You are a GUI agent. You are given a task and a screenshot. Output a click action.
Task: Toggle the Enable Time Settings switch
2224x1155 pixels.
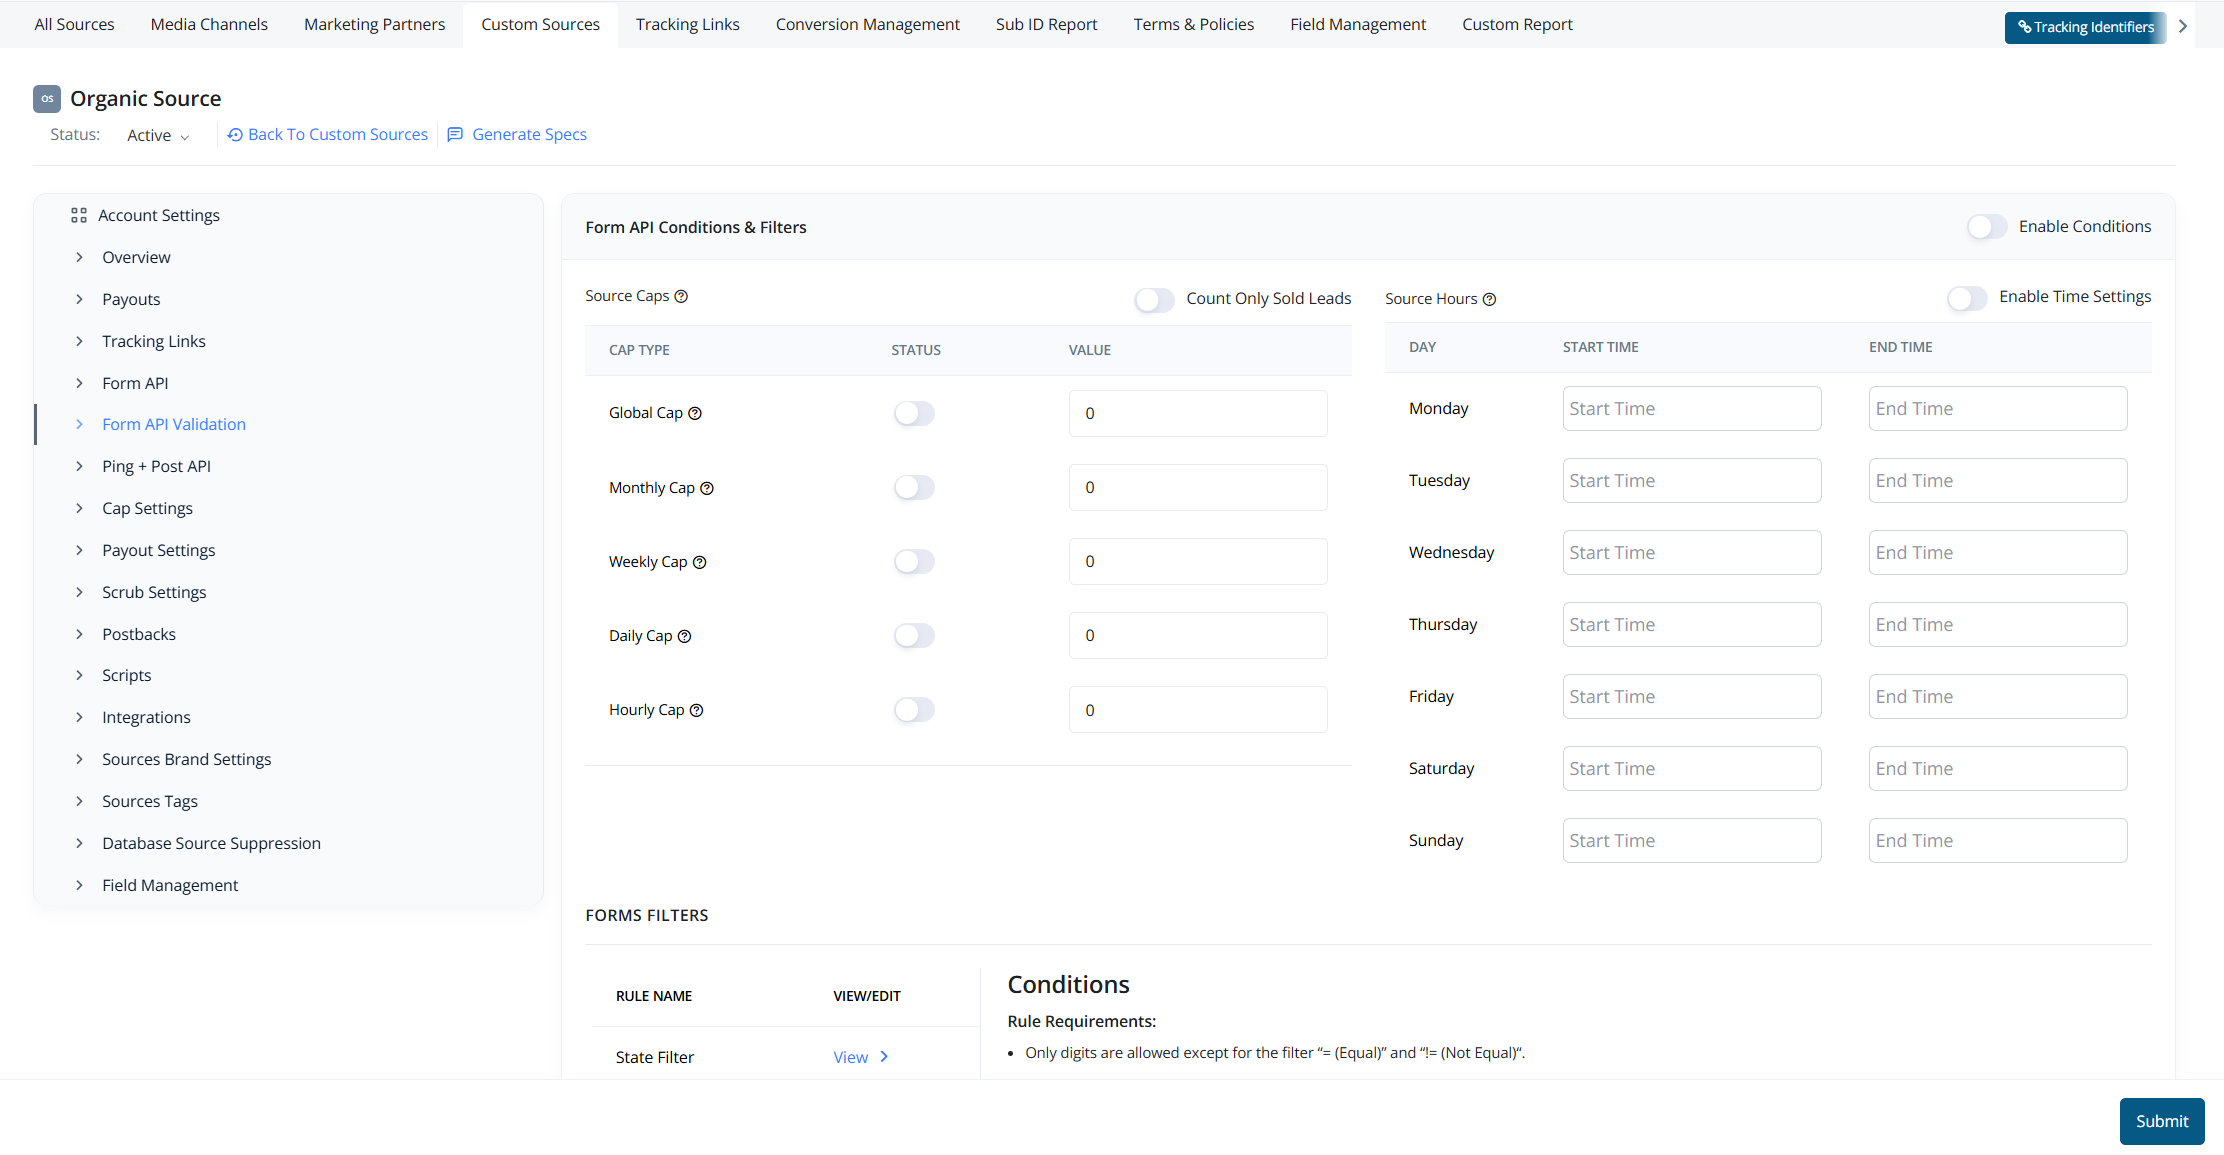click(x=1966, y=298)
